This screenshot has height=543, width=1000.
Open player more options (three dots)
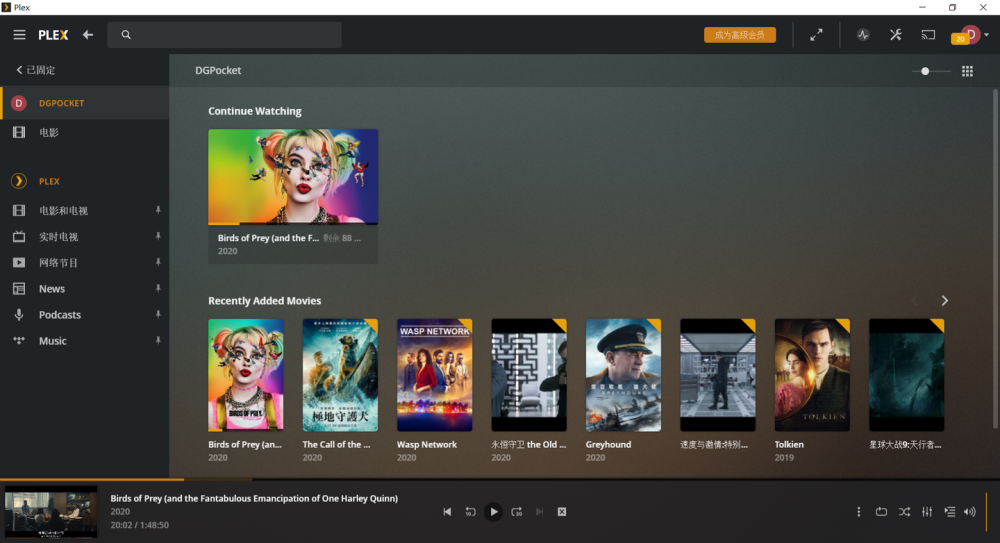click(x=858, y=512)
